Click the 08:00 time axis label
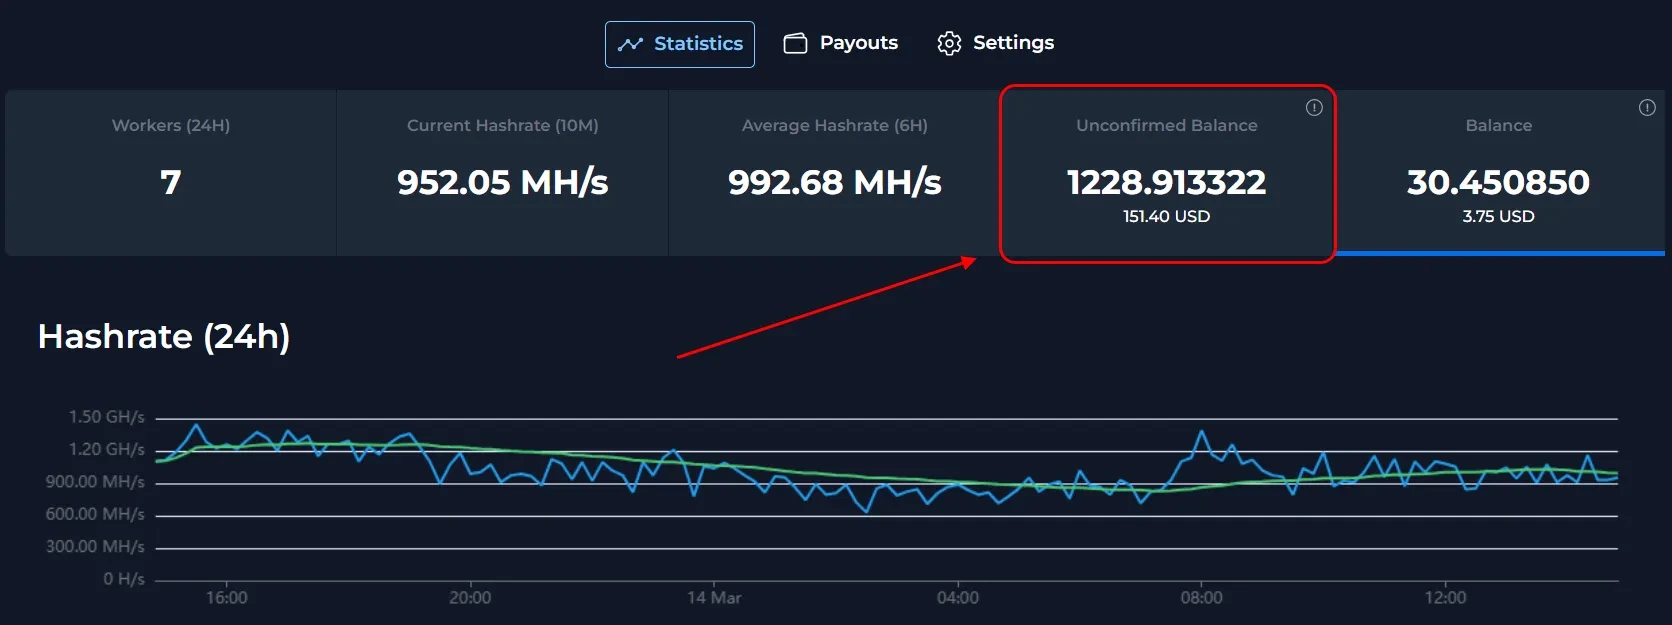 click(1201, 597)
